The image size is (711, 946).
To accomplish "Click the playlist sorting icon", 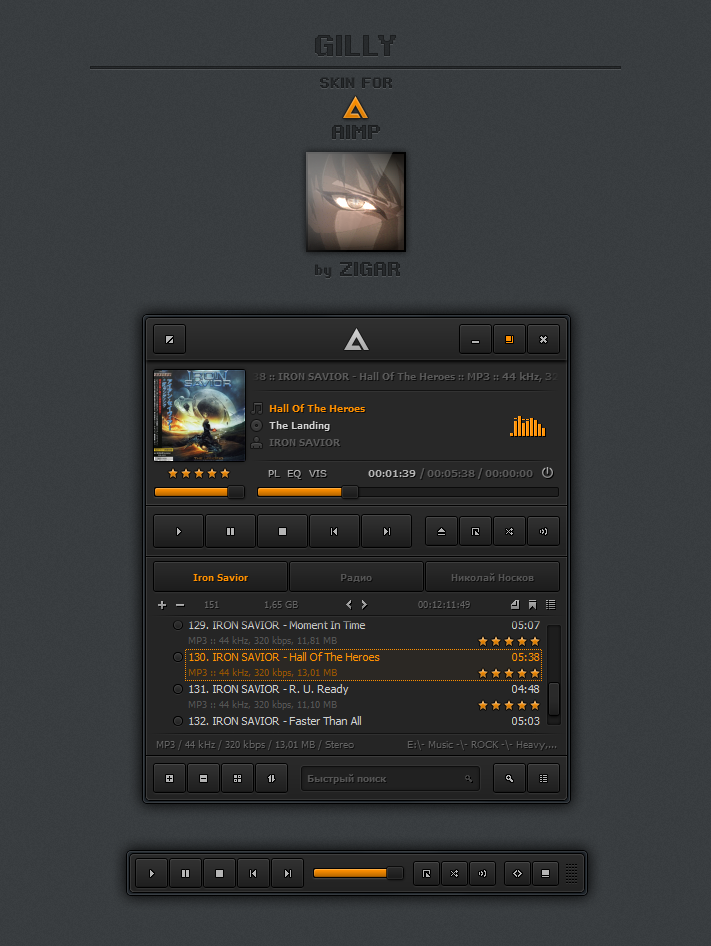I will [515, 605].
